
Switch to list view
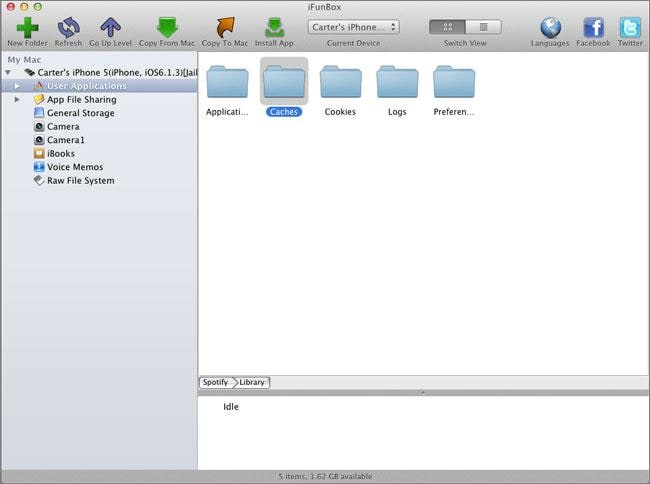483,27
